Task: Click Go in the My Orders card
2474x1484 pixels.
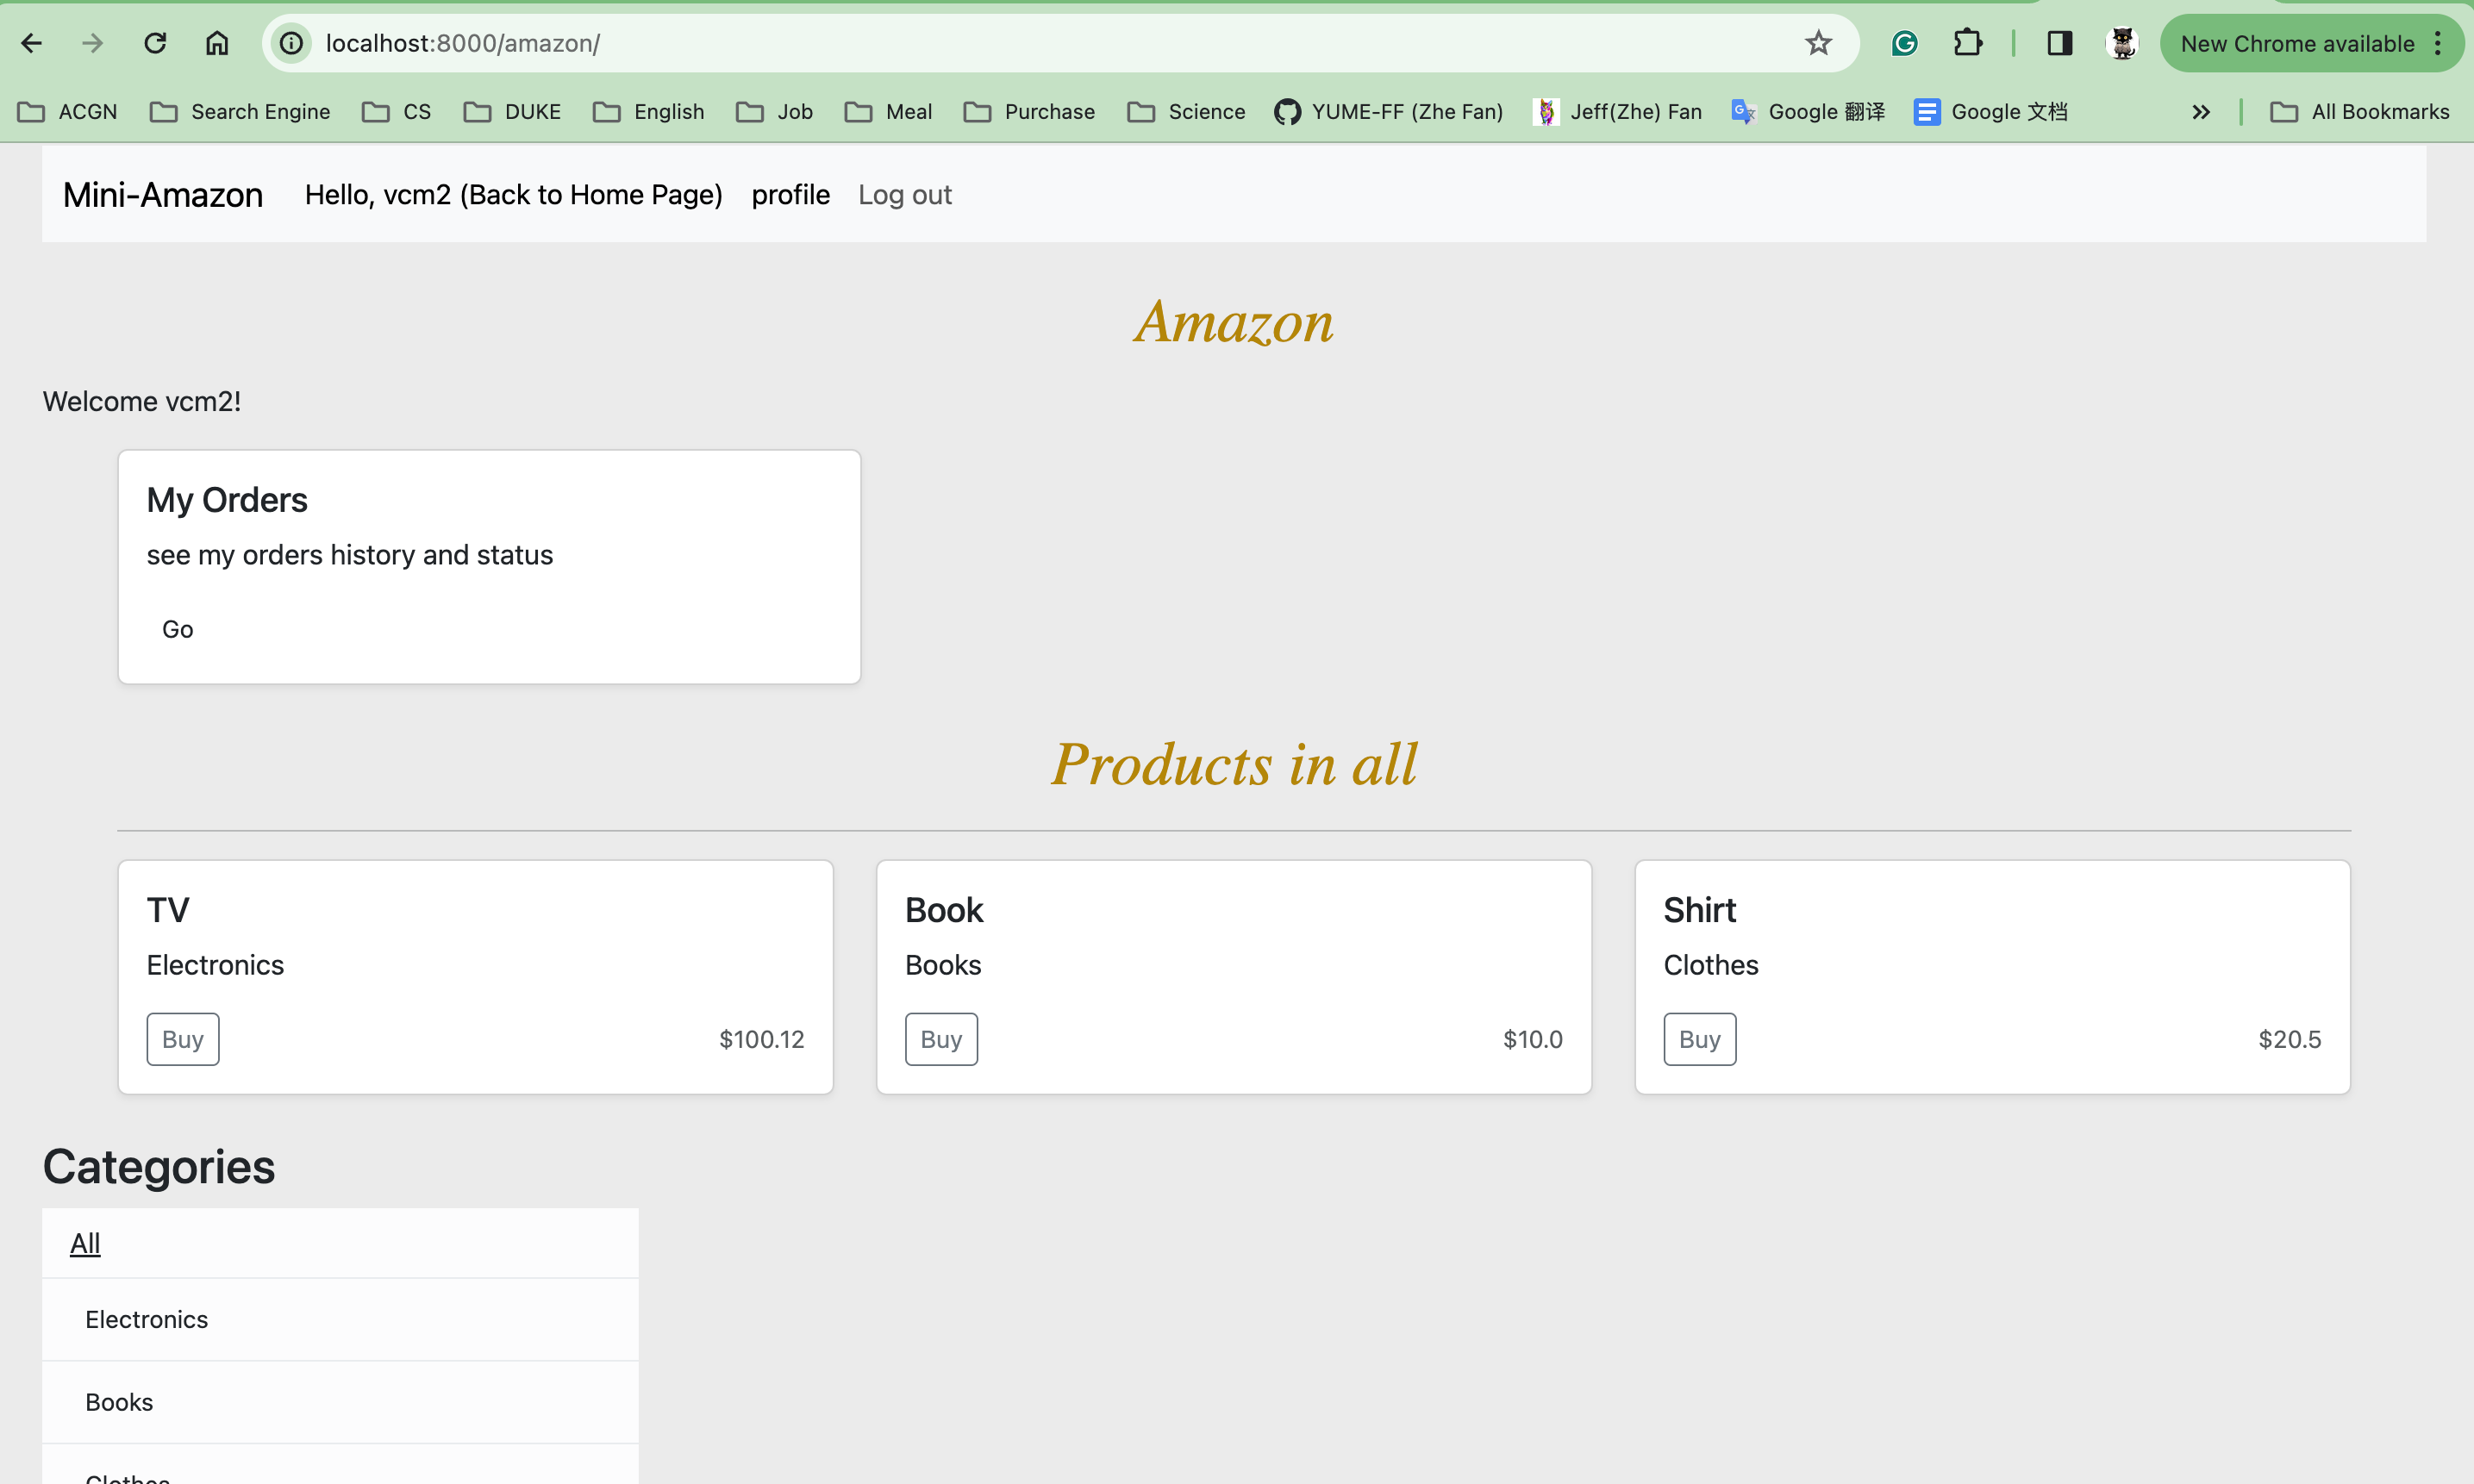Action: tap(178, 629)
